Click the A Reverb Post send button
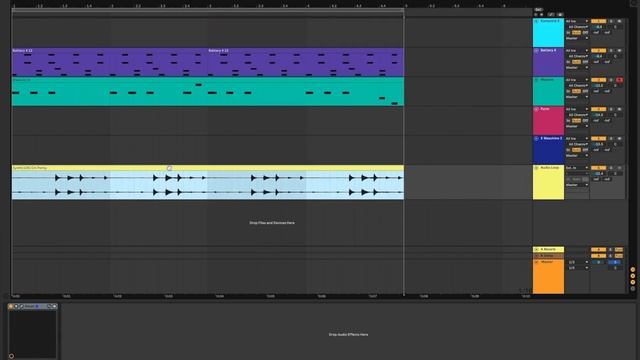The height and width of the screenshot is (360, 640). tap(619, 249)
